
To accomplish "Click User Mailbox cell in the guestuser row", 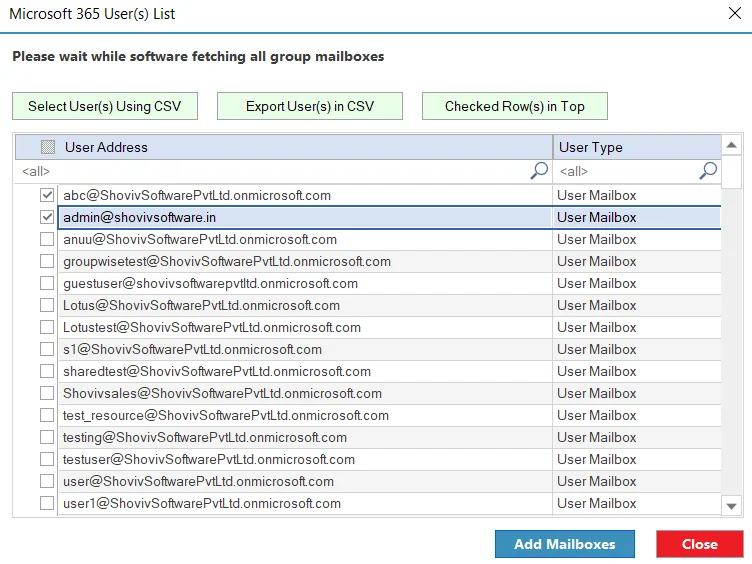I will (x=637, y=283).
